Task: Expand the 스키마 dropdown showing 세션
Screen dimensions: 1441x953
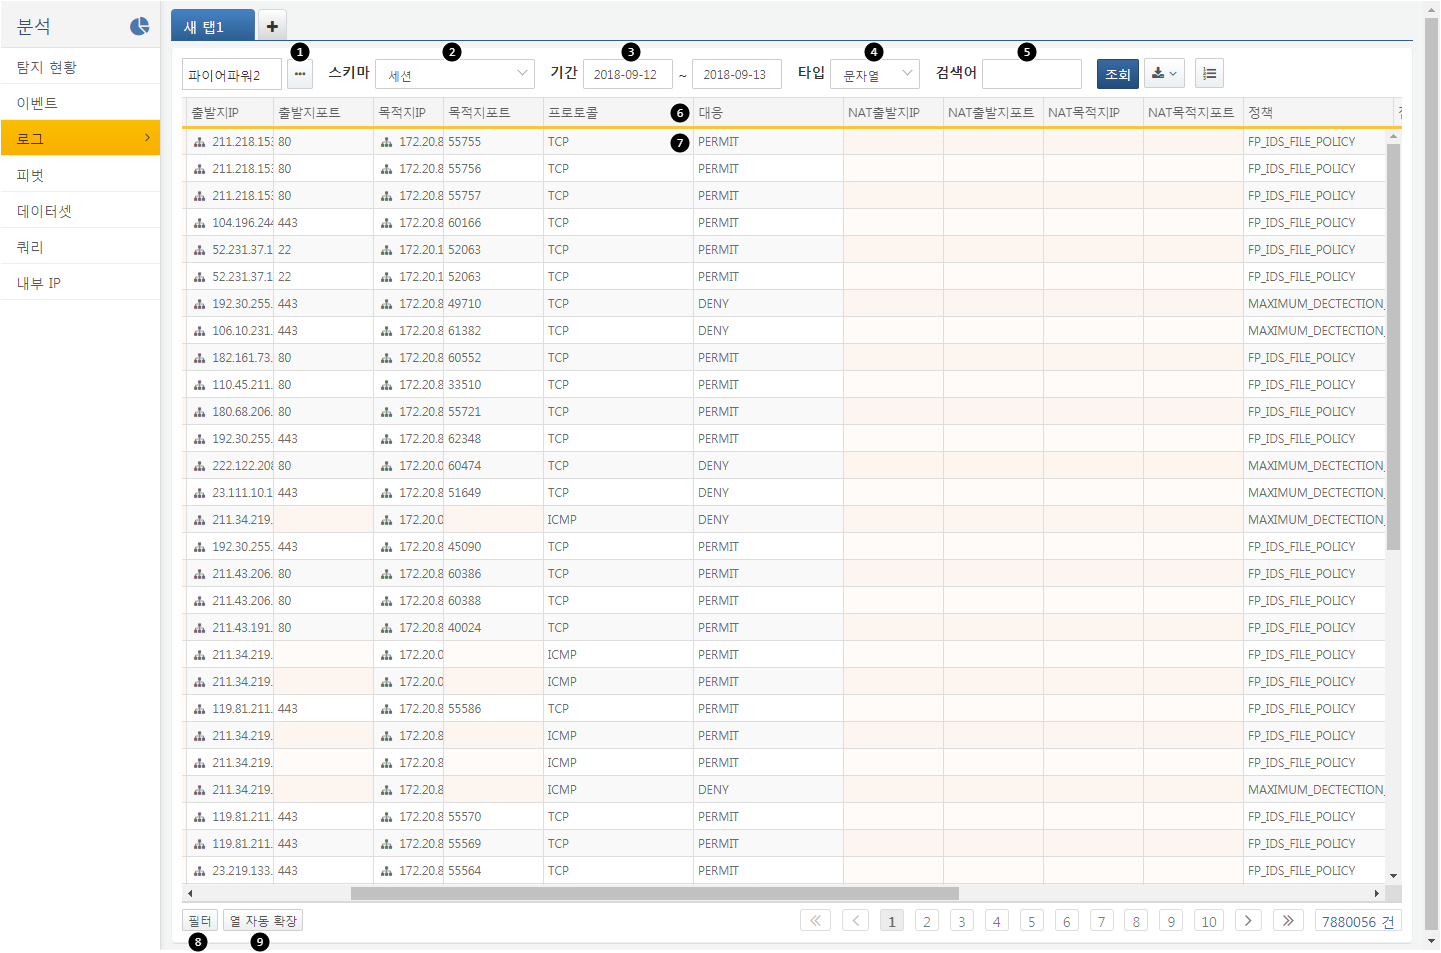Action: click(x=455, y=74)
